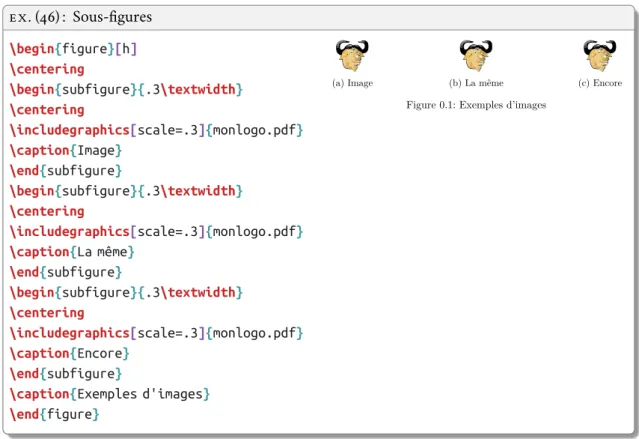Click the \begin{figure}[h] code line
639x439 pixels.
tap(73, 49)
